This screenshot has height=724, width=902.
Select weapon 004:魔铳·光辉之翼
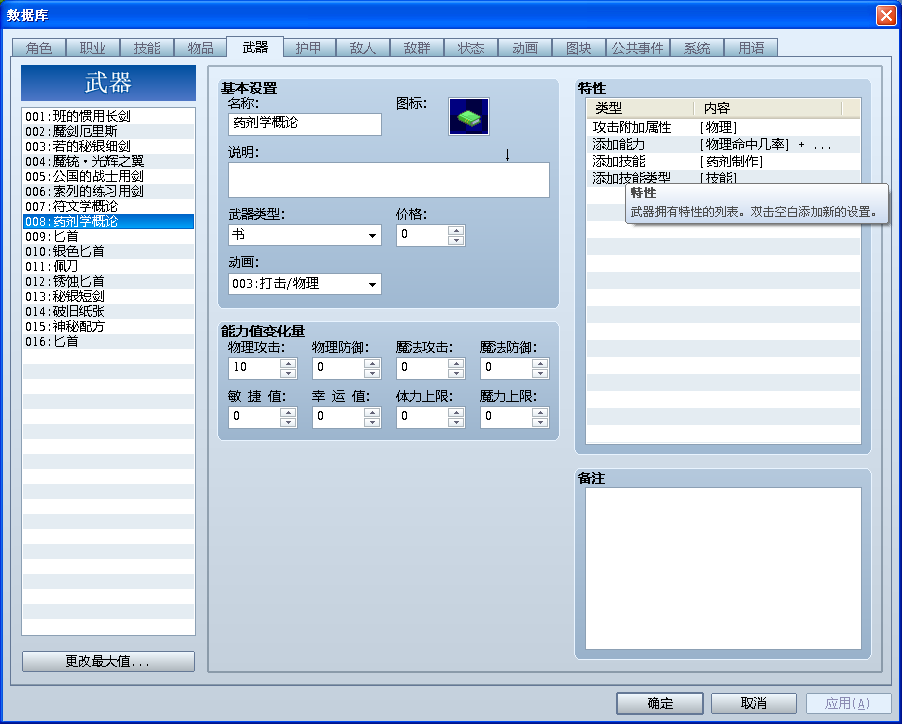[108, 161]
